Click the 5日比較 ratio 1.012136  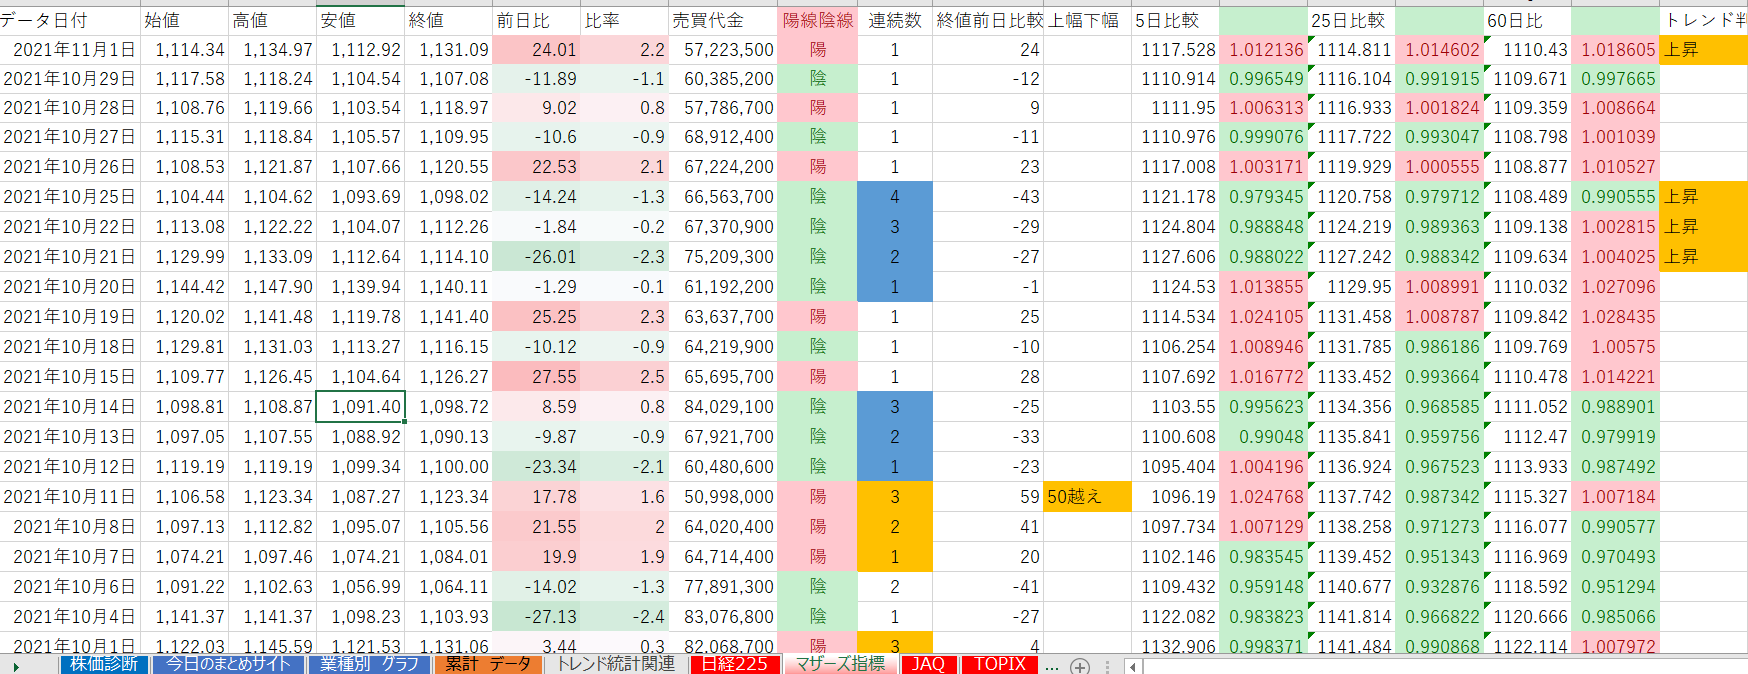pos(1263,50)
